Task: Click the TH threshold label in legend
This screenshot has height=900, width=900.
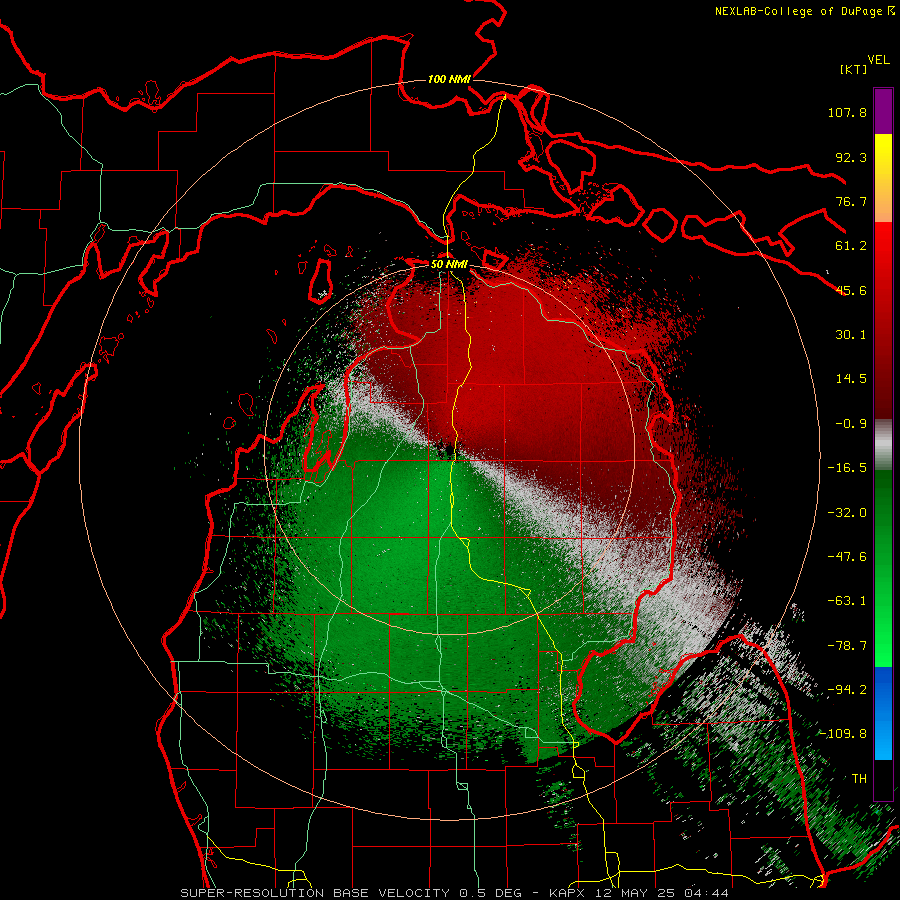Action: point(859,779)
